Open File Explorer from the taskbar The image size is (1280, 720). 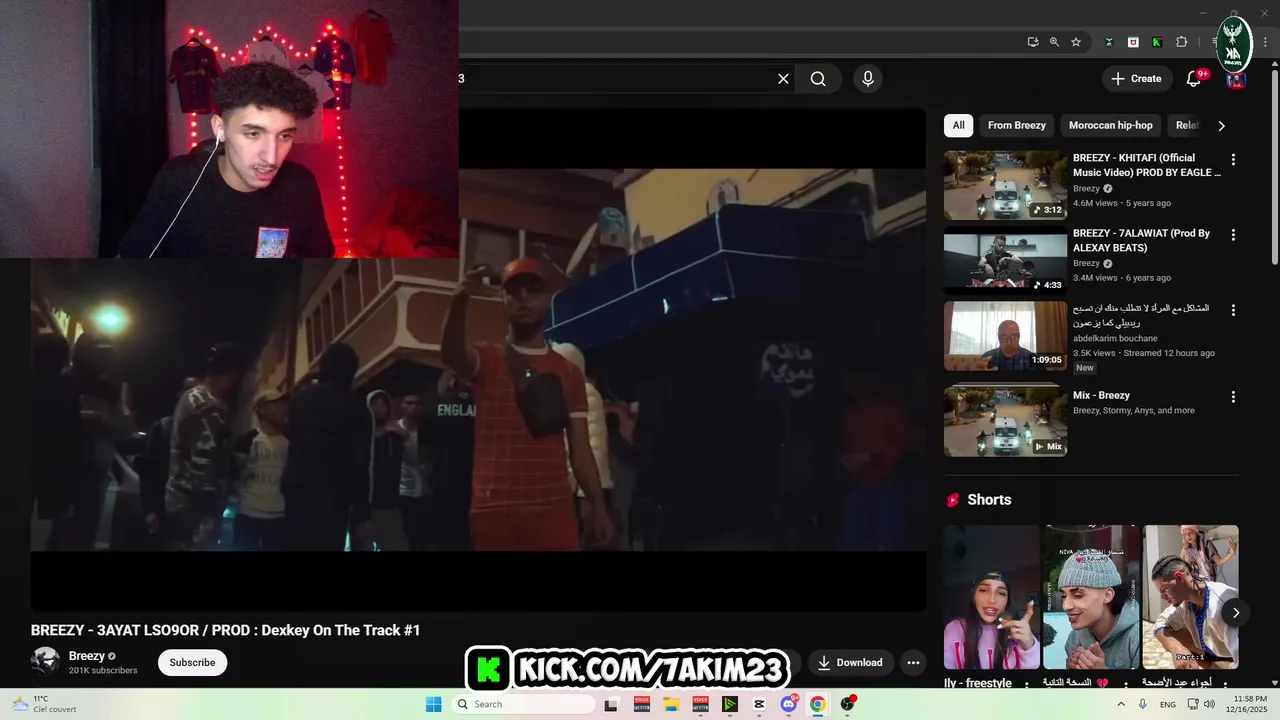click(671, 704)
